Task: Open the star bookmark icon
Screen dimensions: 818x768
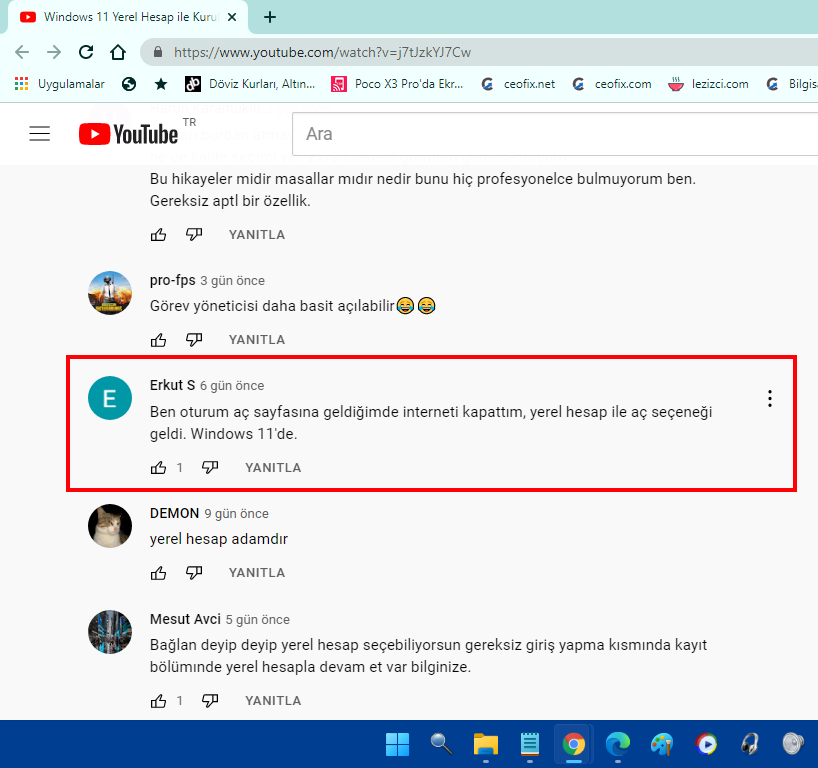Action: 161,84
